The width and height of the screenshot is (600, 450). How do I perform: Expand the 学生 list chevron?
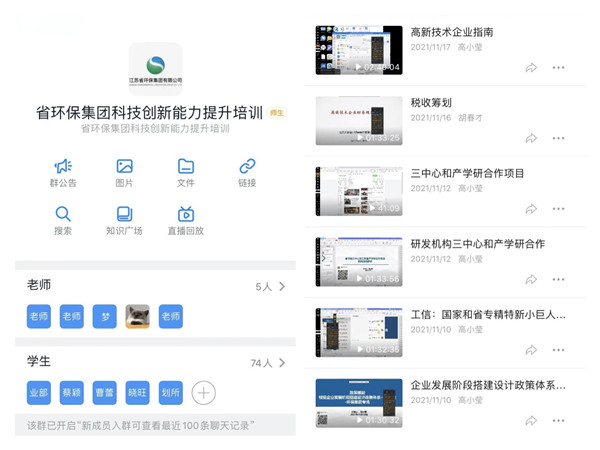282,363
